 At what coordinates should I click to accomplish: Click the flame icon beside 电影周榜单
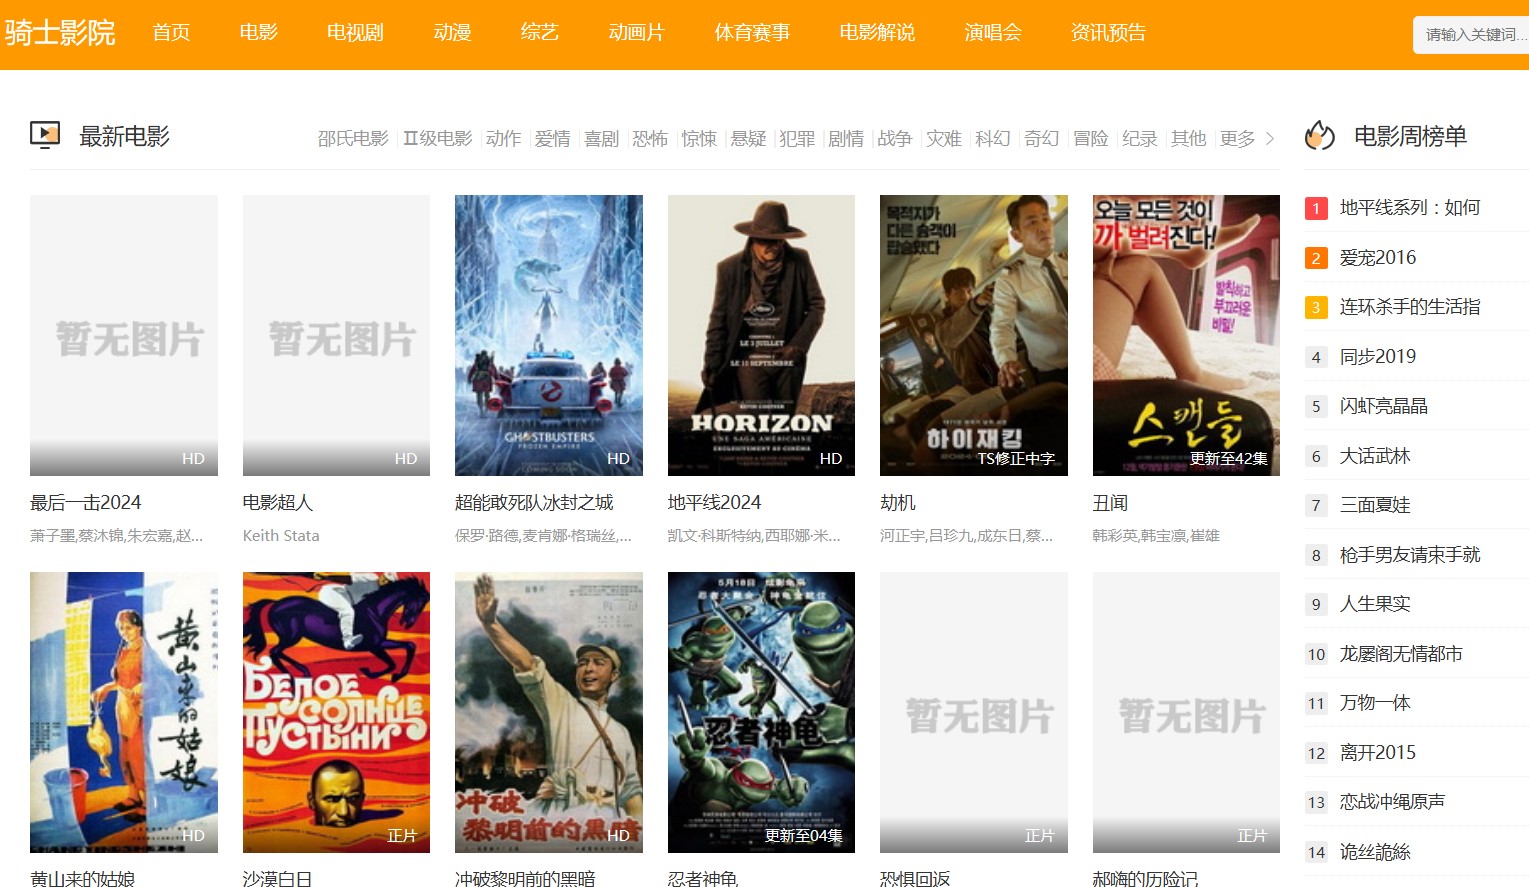(x=1320, y=135)
